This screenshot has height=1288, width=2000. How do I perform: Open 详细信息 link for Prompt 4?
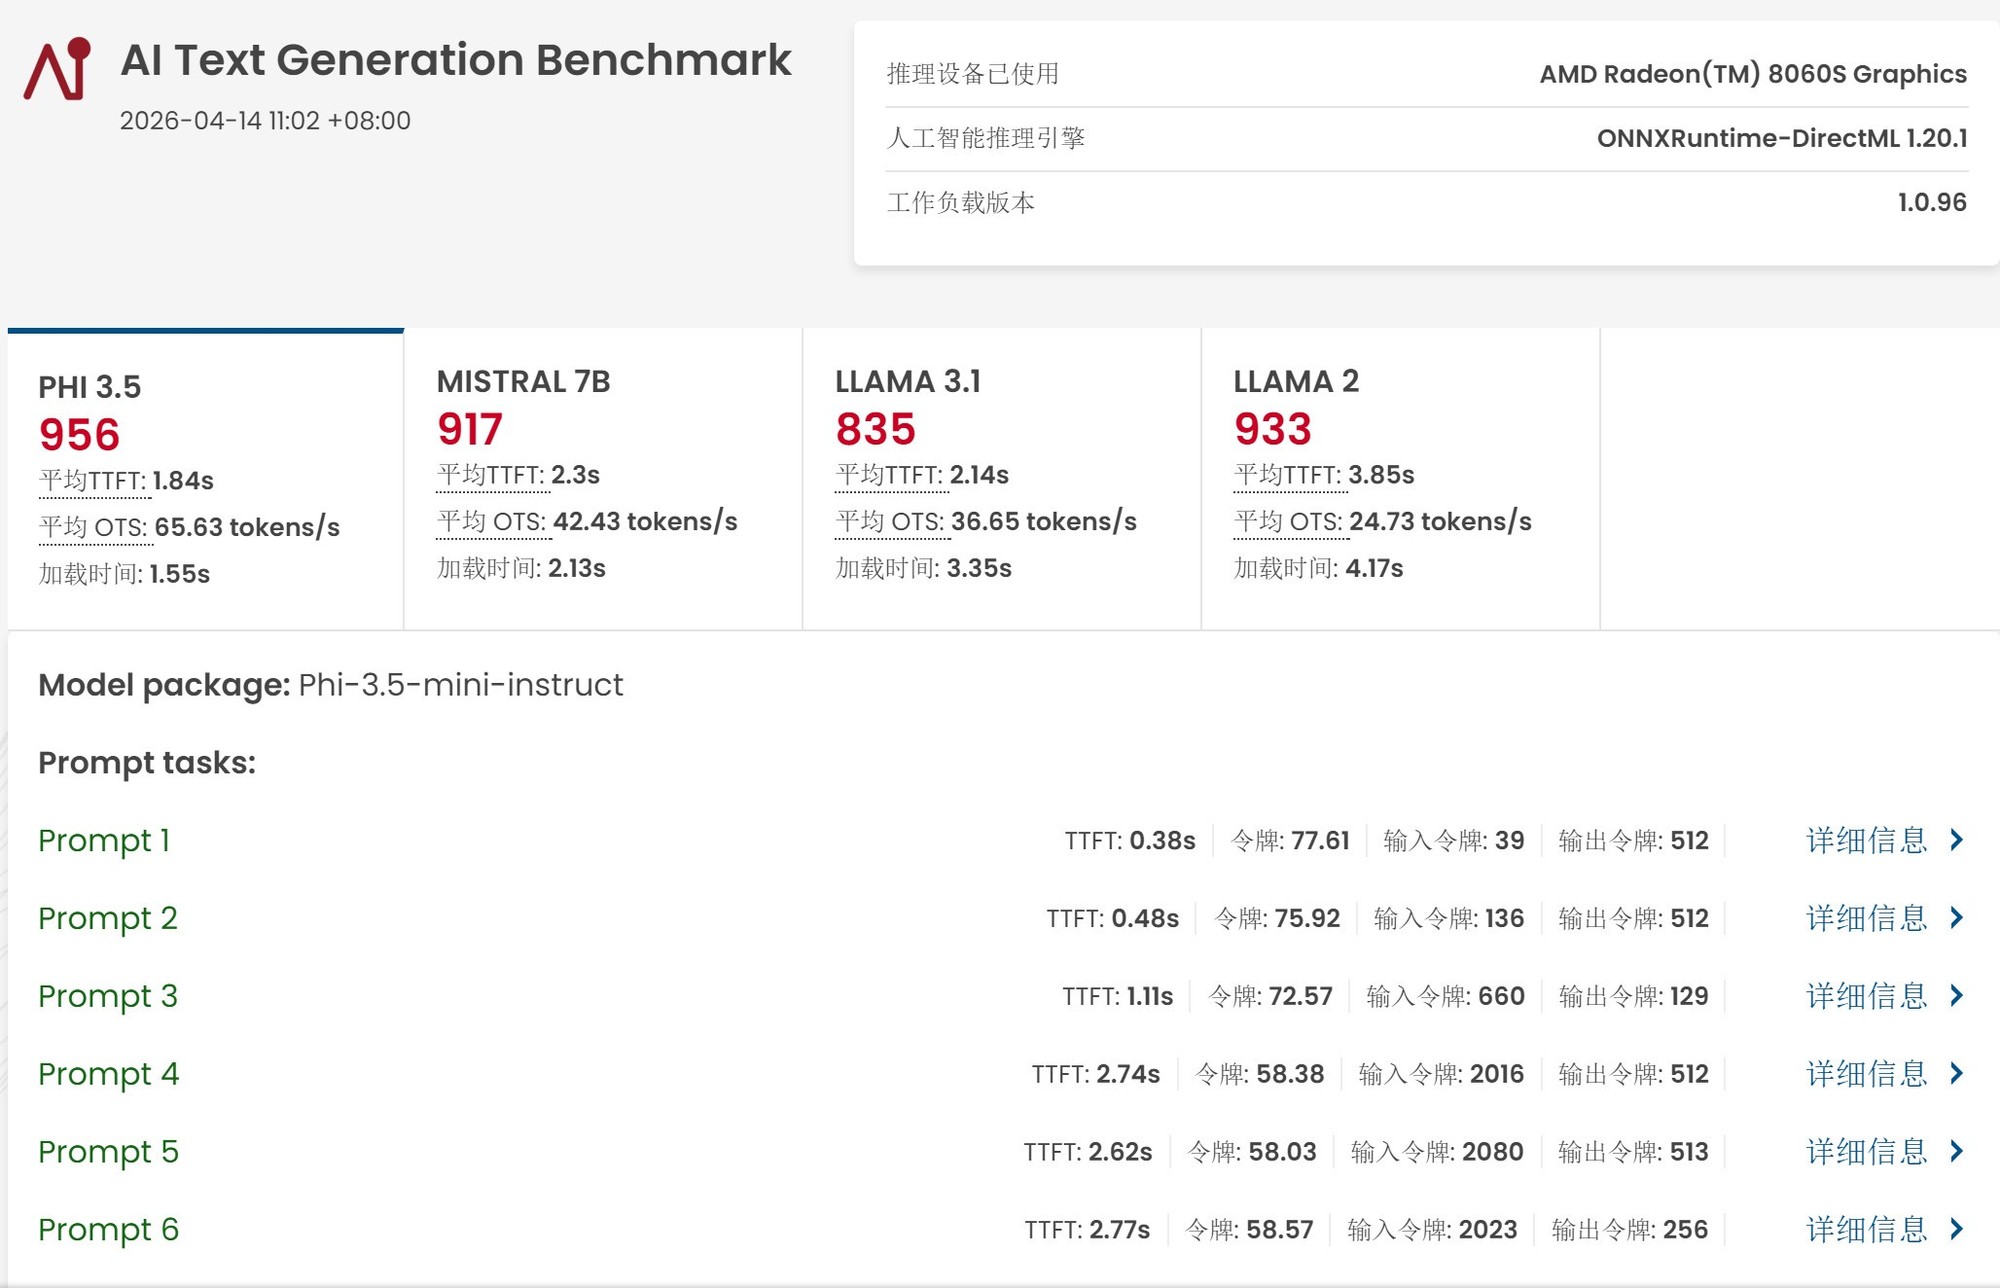(x=1866, y=1074)
